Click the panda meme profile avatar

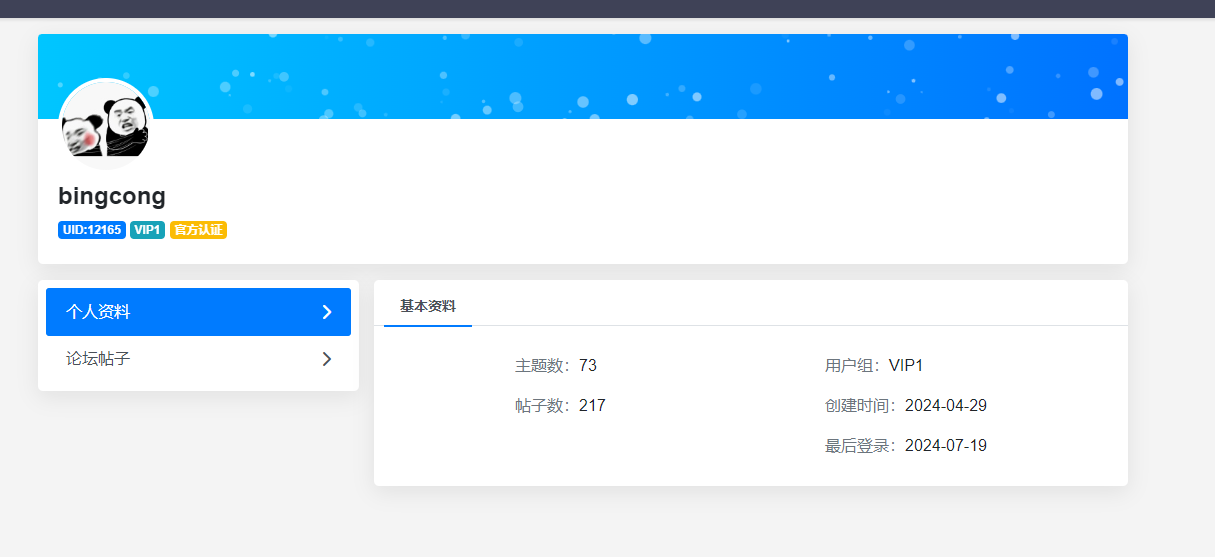tap(106, 124)
